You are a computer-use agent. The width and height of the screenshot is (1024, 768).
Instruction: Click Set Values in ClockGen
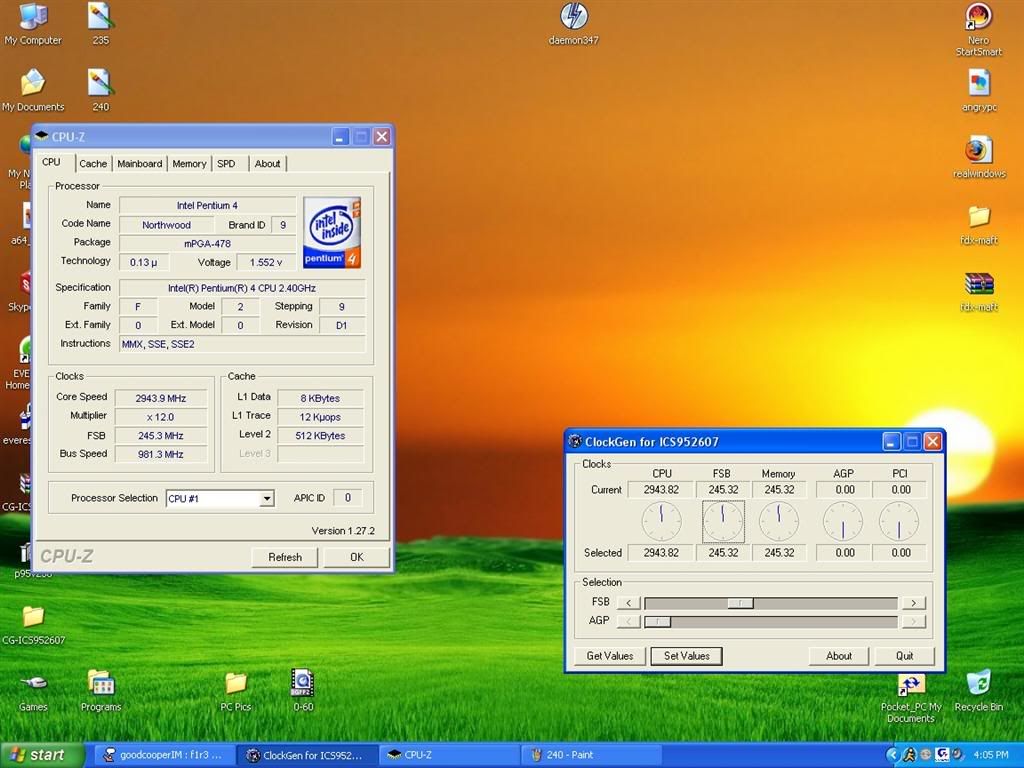point(686,656)
